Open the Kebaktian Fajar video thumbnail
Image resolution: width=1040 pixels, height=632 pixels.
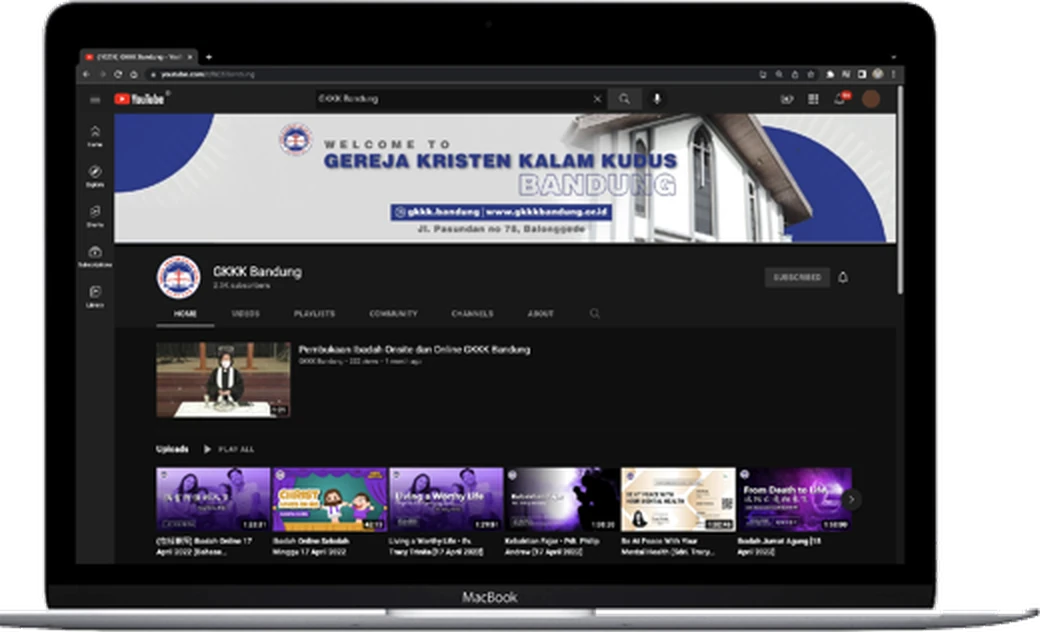coord(562,499)
